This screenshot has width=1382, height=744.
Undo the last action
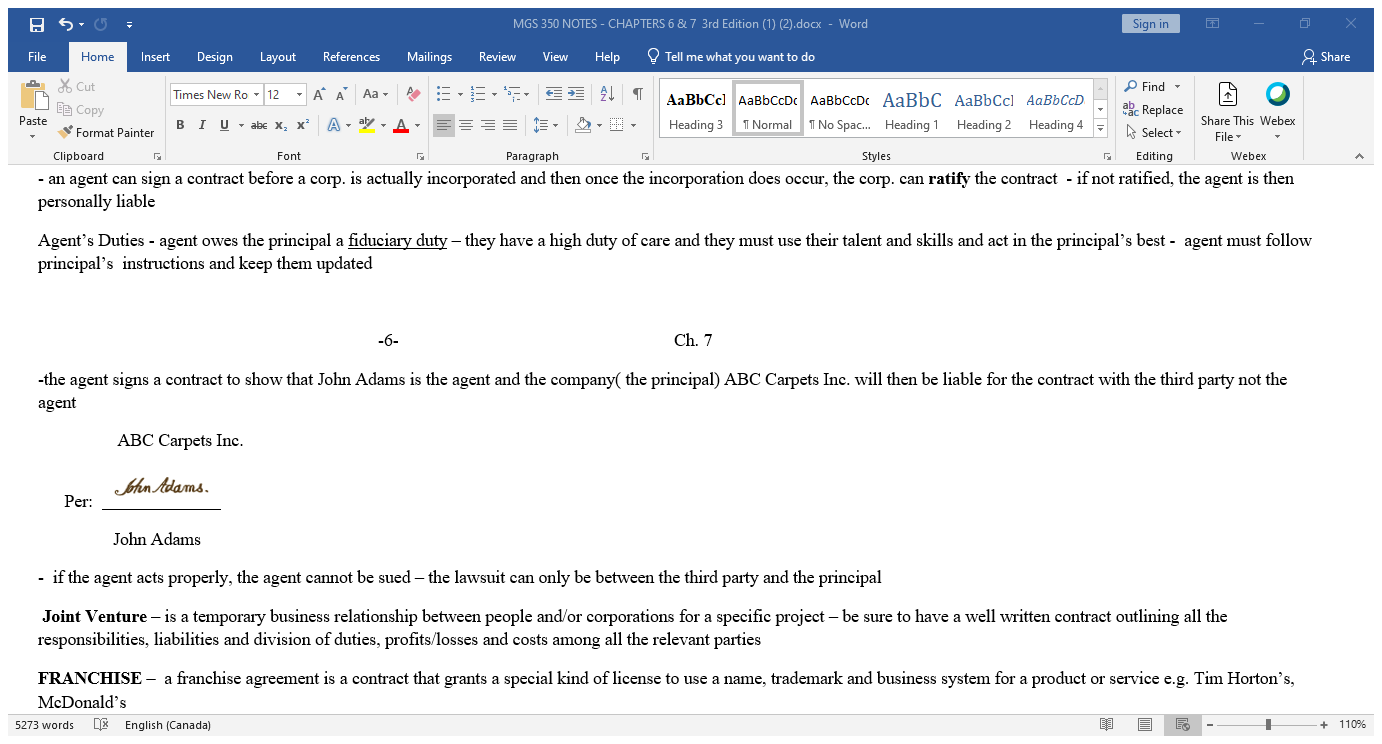pos(66,24)
